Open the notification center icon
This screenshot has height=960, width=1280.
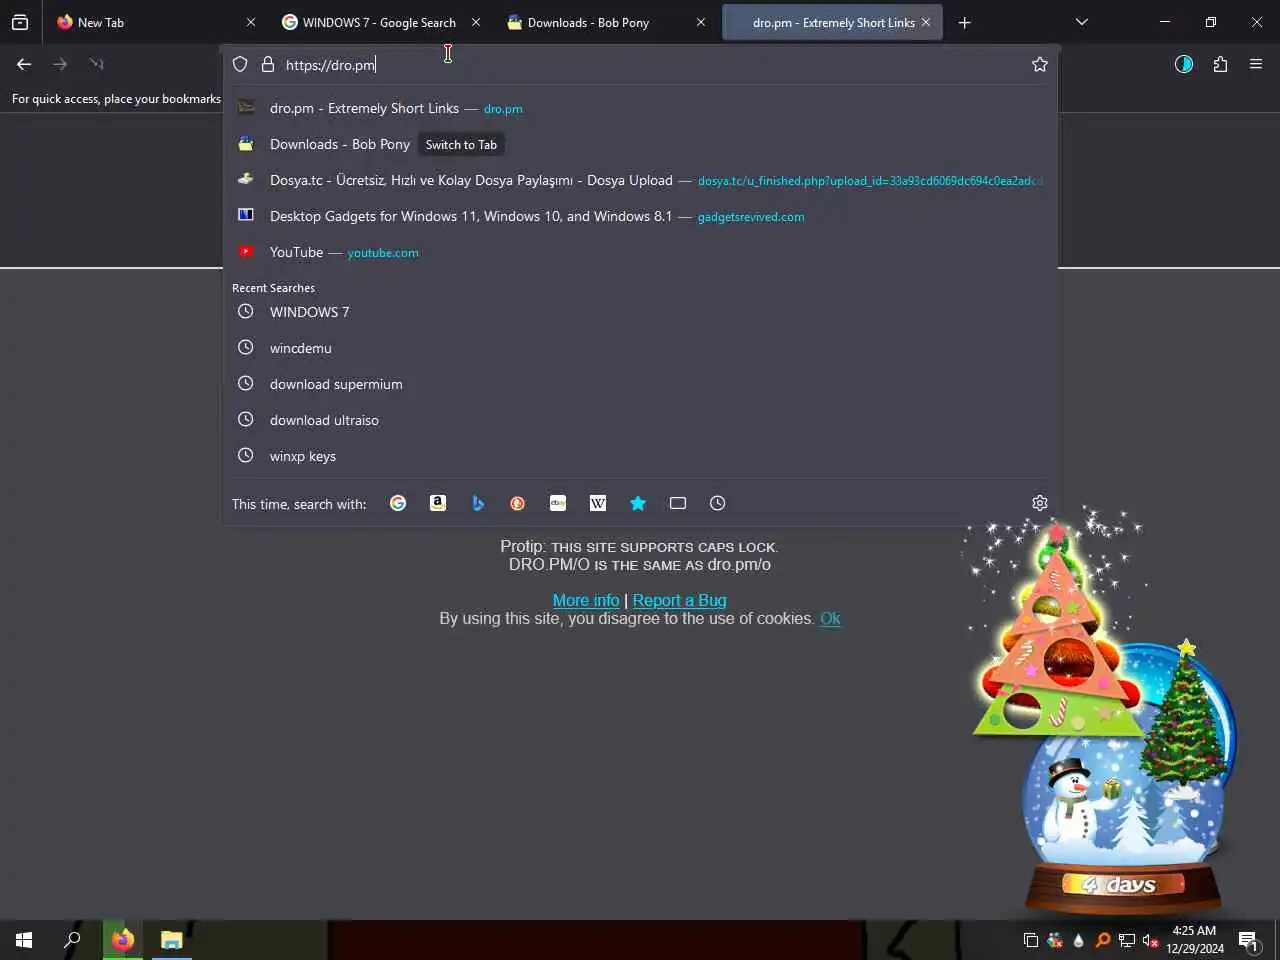tap(1249, 940)
